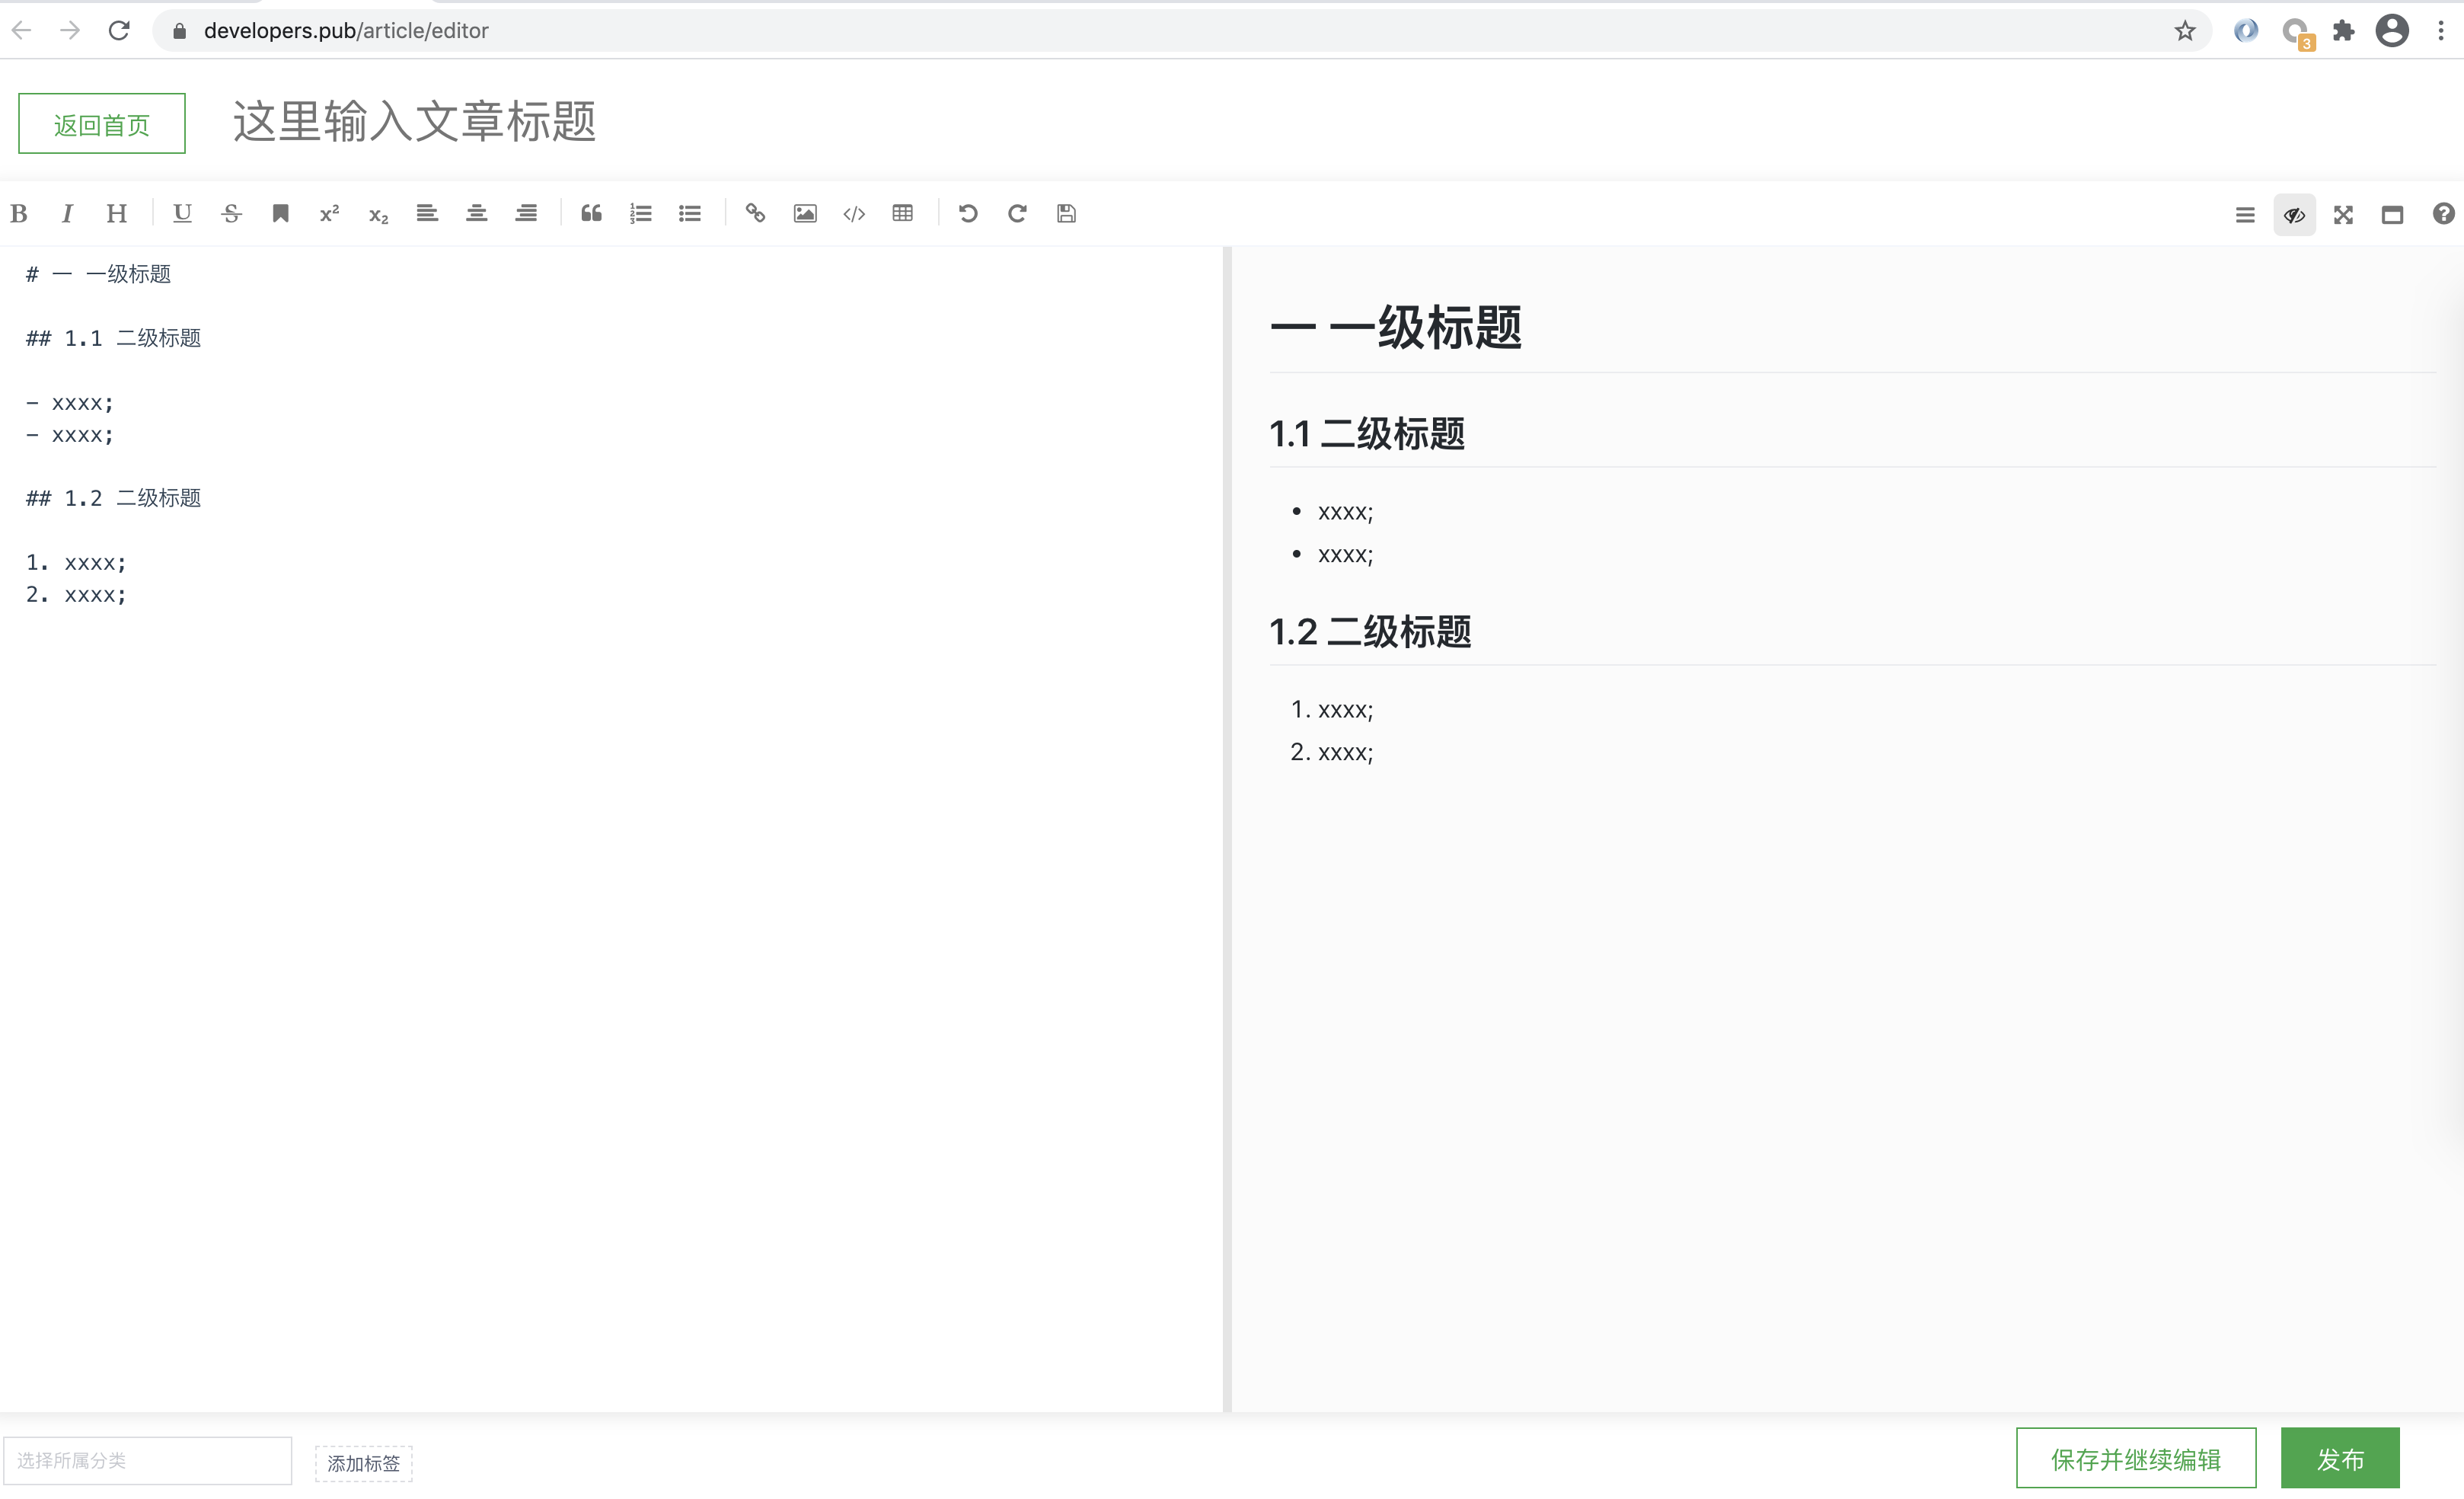This screenshot has width=2464, height=1499.
Task: Align text center
Action: click(476, 213)
